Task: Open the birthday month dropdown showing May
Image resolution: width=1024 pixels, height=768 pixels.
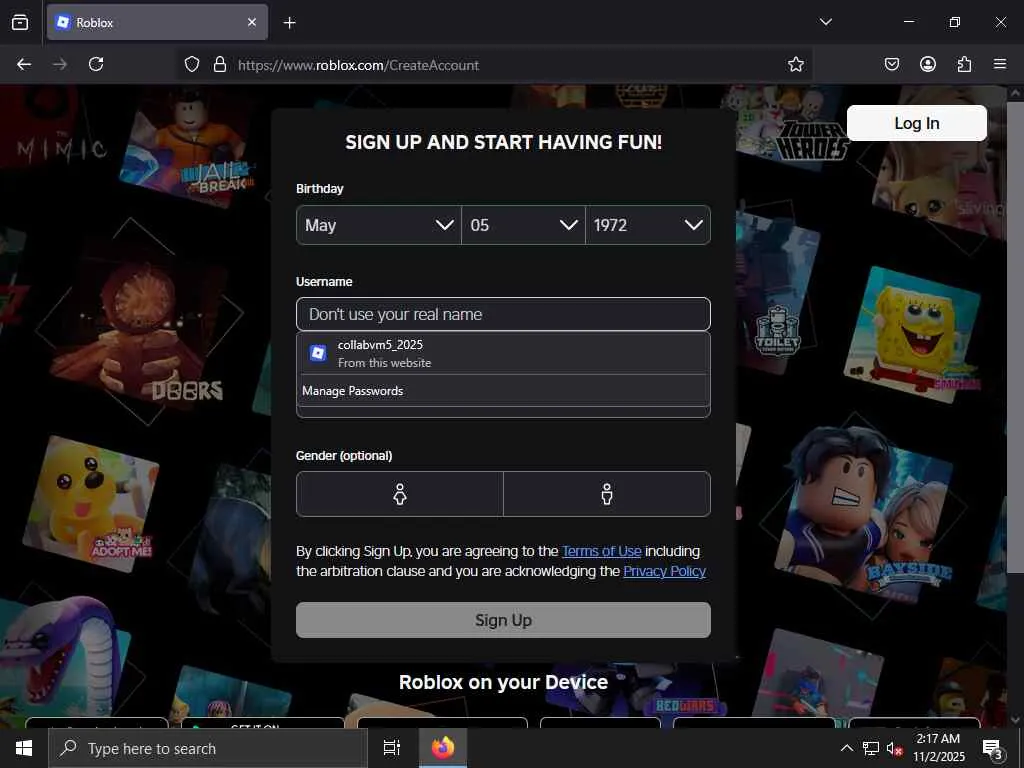Action: [379, 225]
